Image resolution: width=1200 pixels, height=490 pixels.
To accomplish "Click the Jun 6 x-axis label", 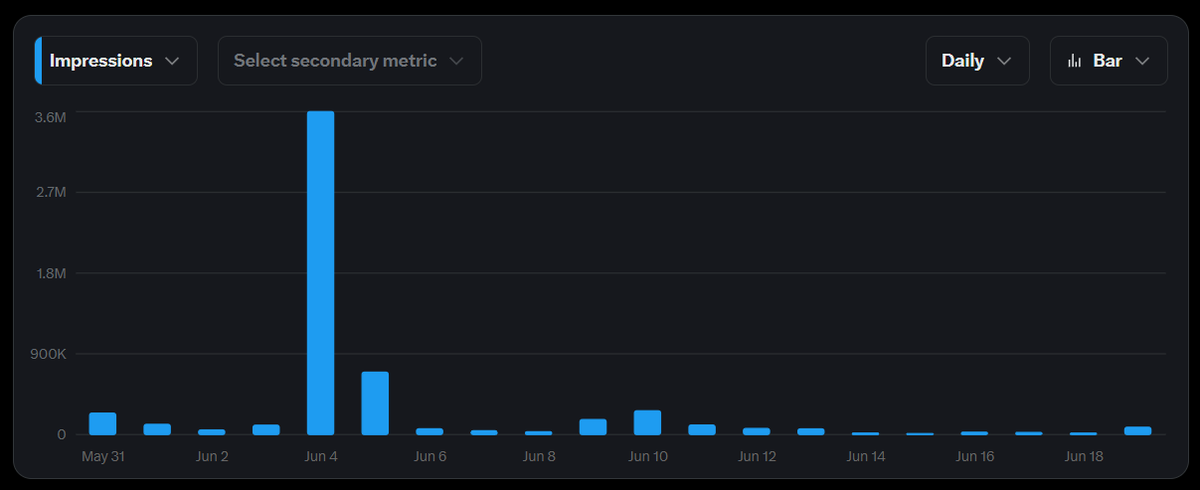I will tap(430, 457).
